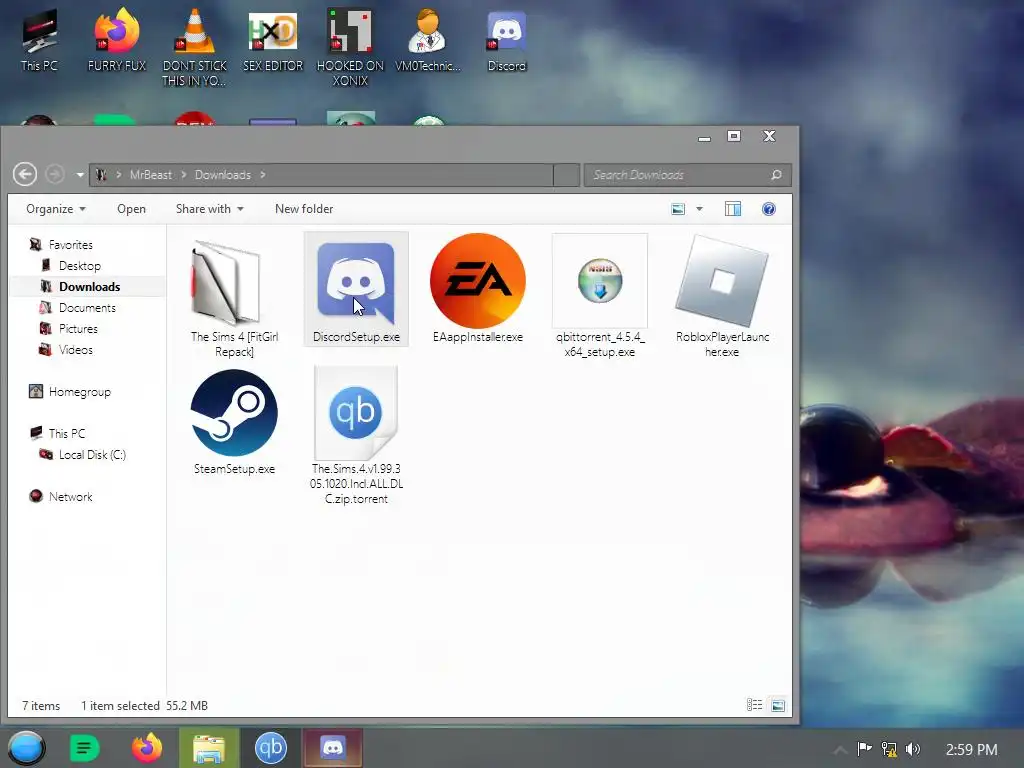Open the network tray icon
This screenshot has width=1024, height=768.
pyautogui.click(x=889, y=749)
